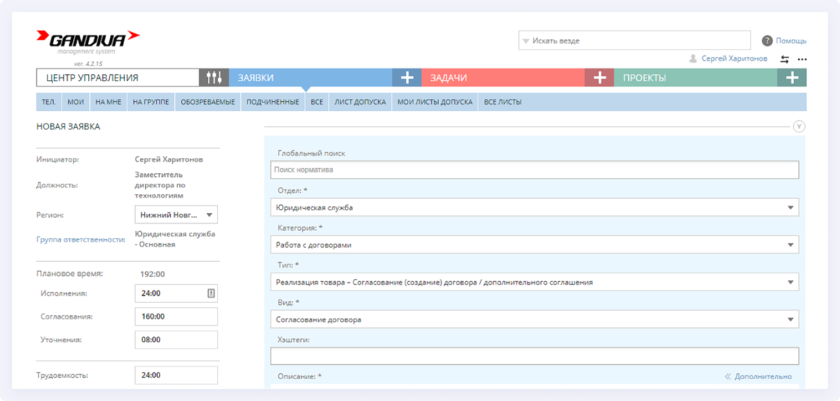Create new project with Проекты plus

[x=792, y=77]
